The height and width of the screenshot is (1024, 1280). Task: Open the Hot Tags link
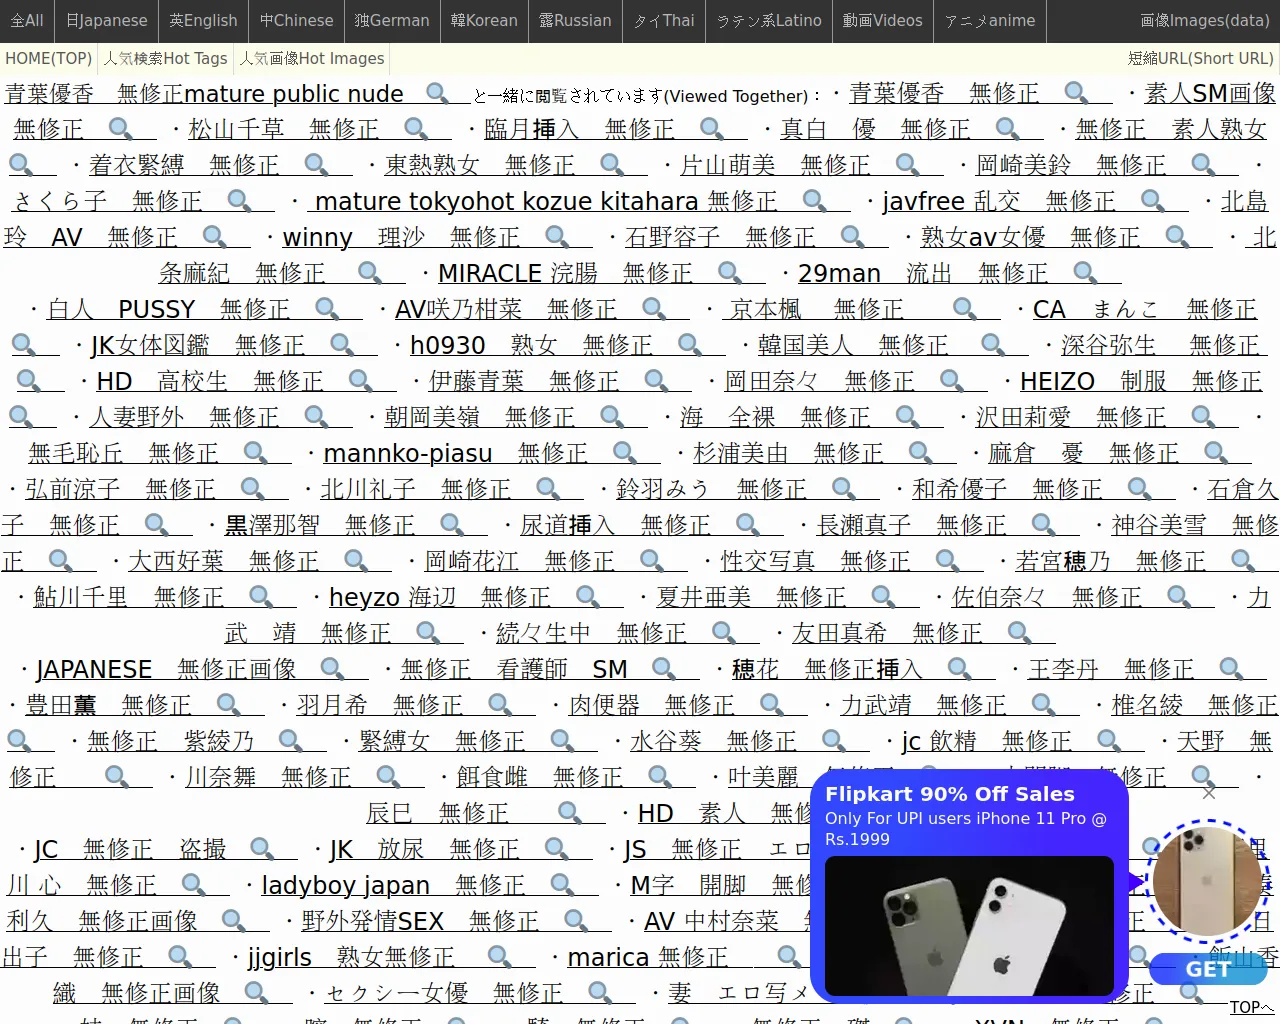(x=166, y=59)
